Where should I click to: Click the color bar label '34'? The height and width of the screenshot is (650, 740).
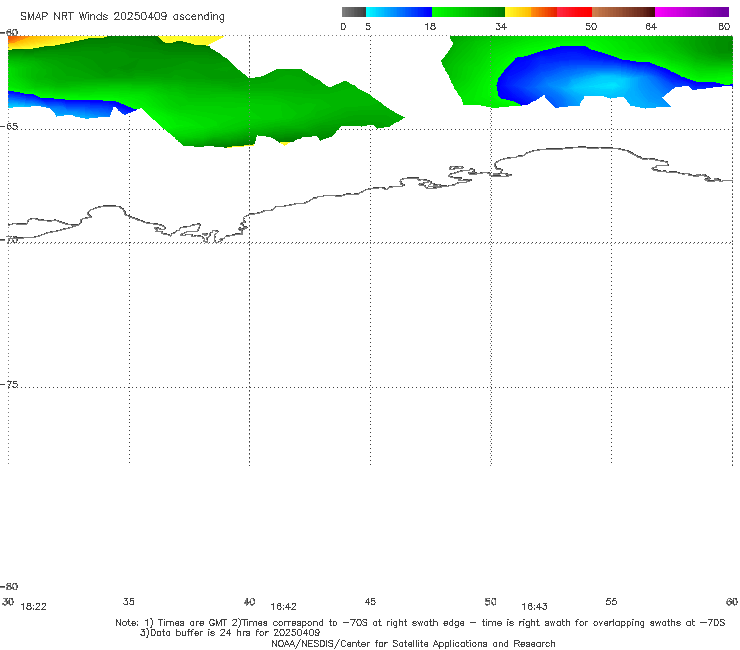(x=501, y=26)
